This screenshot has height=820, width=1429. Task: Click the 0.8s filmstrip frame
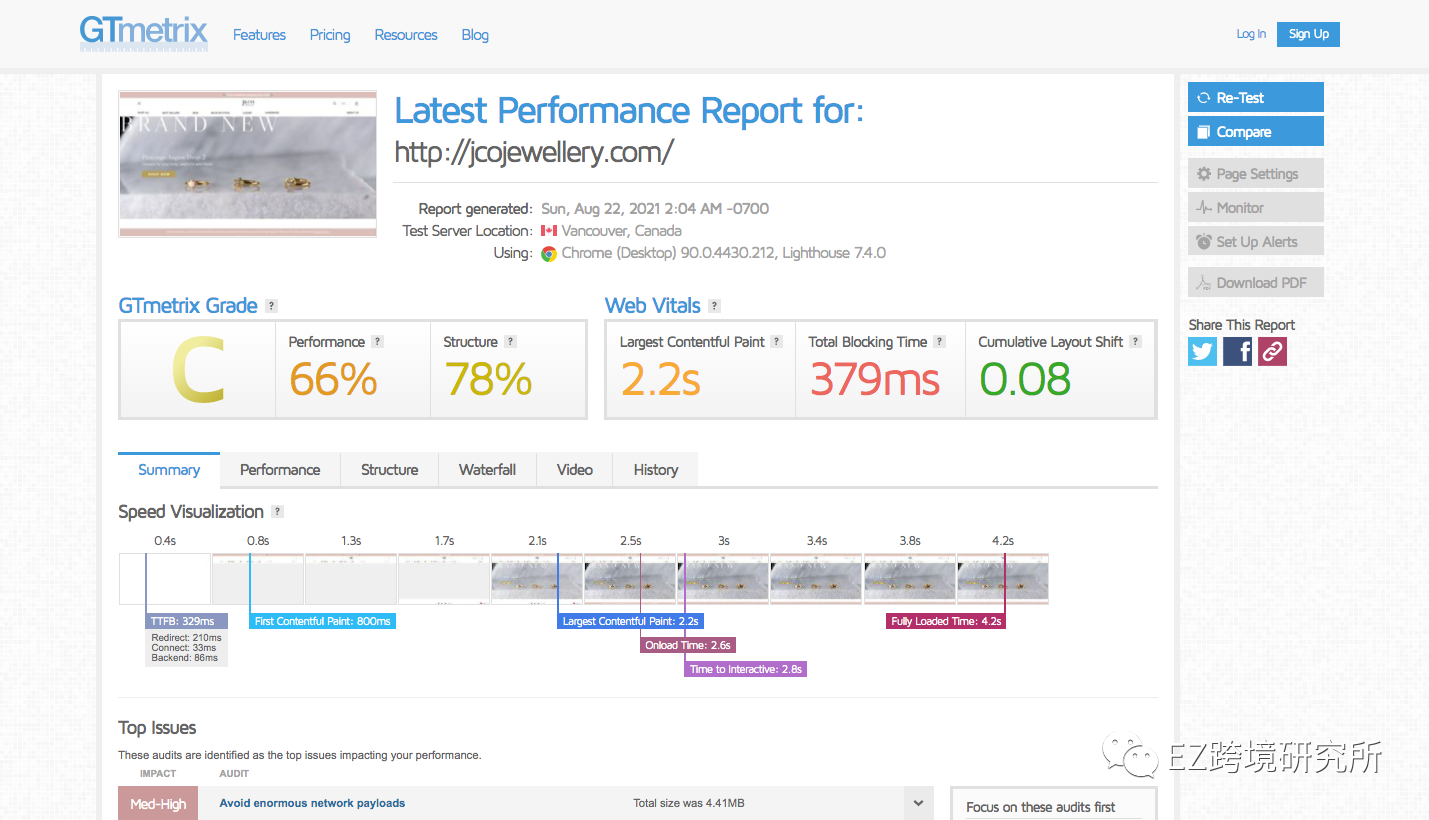click(258, 578)
